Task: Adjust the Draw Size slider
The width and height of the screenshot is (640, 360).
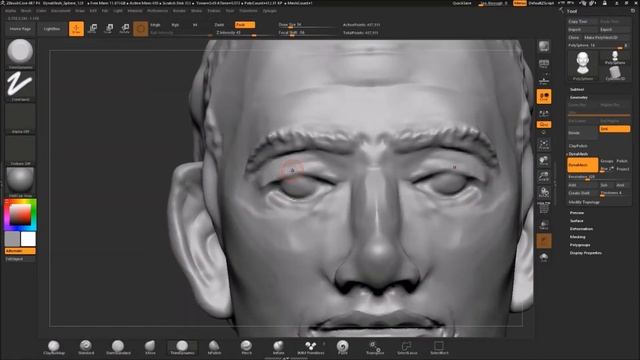Action: pos(306,25)
